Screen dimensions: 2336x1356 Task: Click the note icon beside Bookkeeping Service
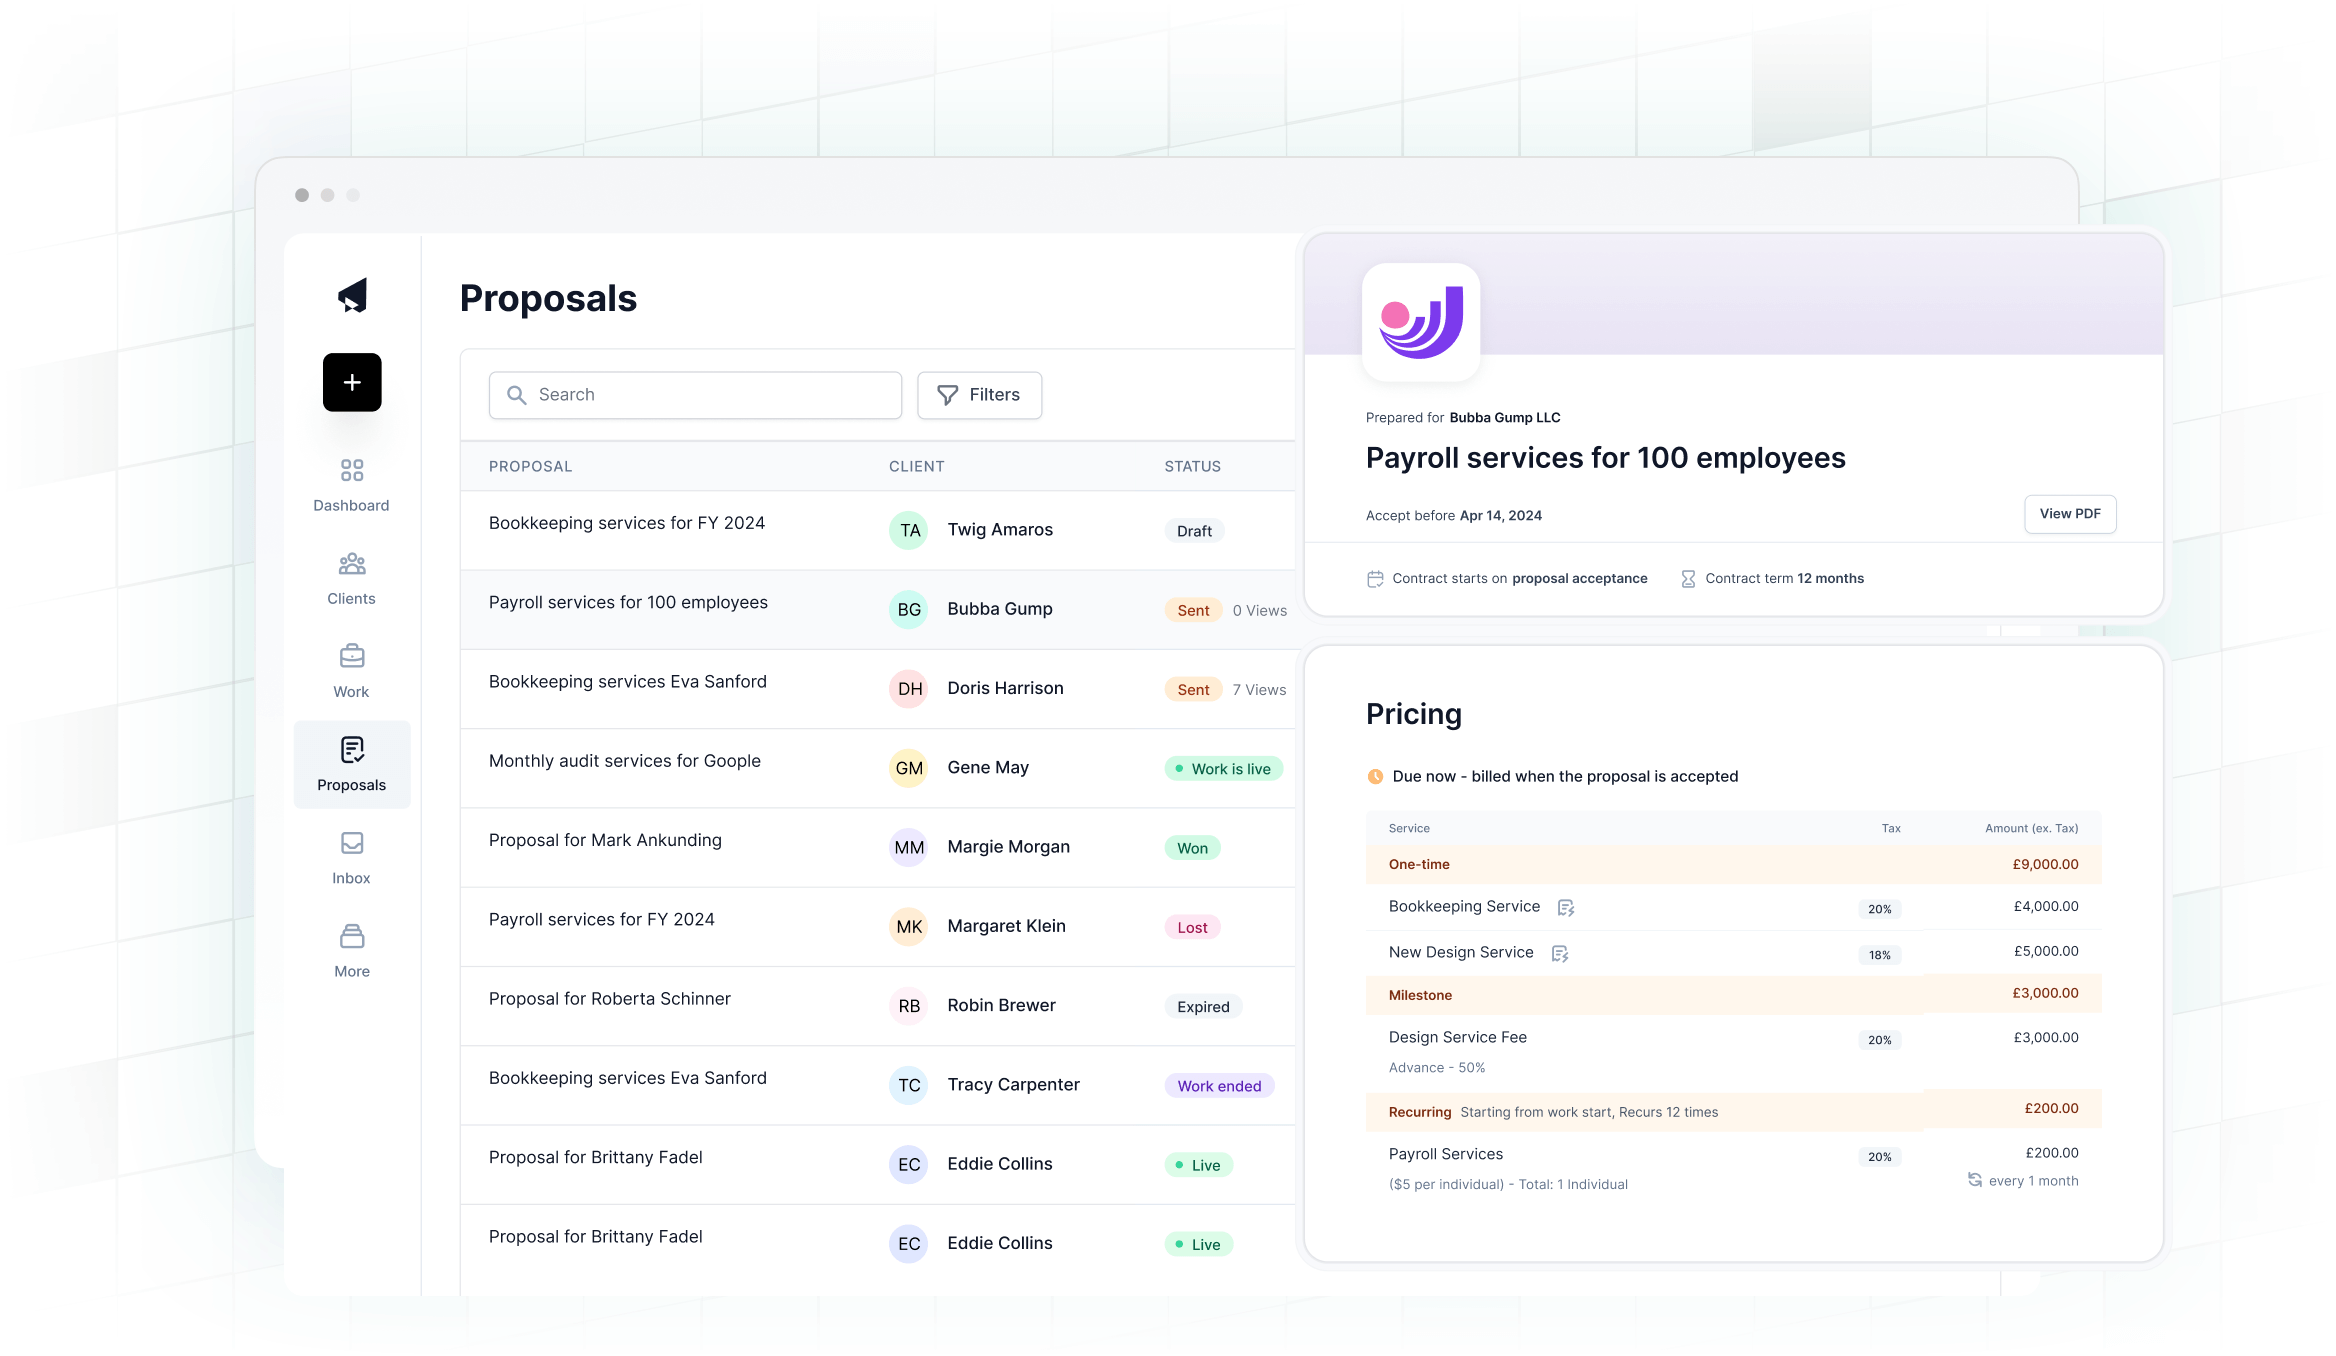tap(1566, 908)
